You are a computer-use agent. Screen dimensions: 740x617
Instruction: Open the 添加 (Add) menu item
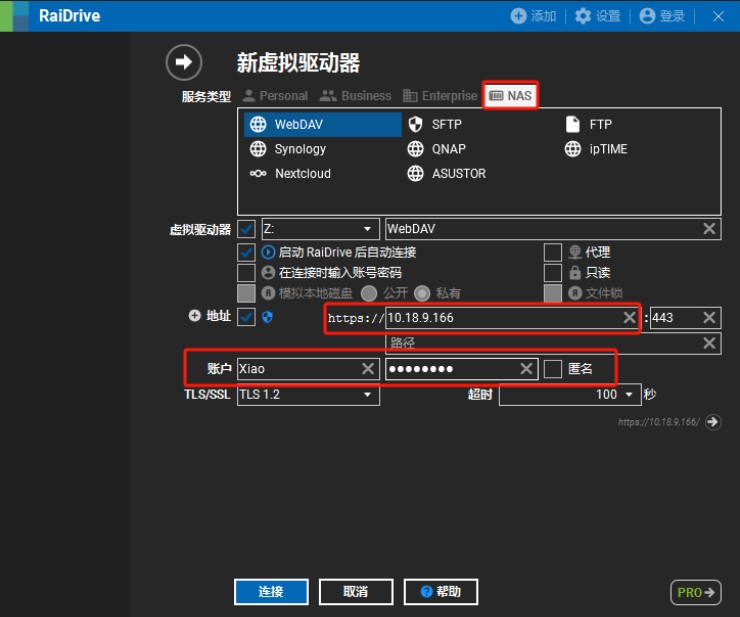pyautogui.click(x=533, y=16)
